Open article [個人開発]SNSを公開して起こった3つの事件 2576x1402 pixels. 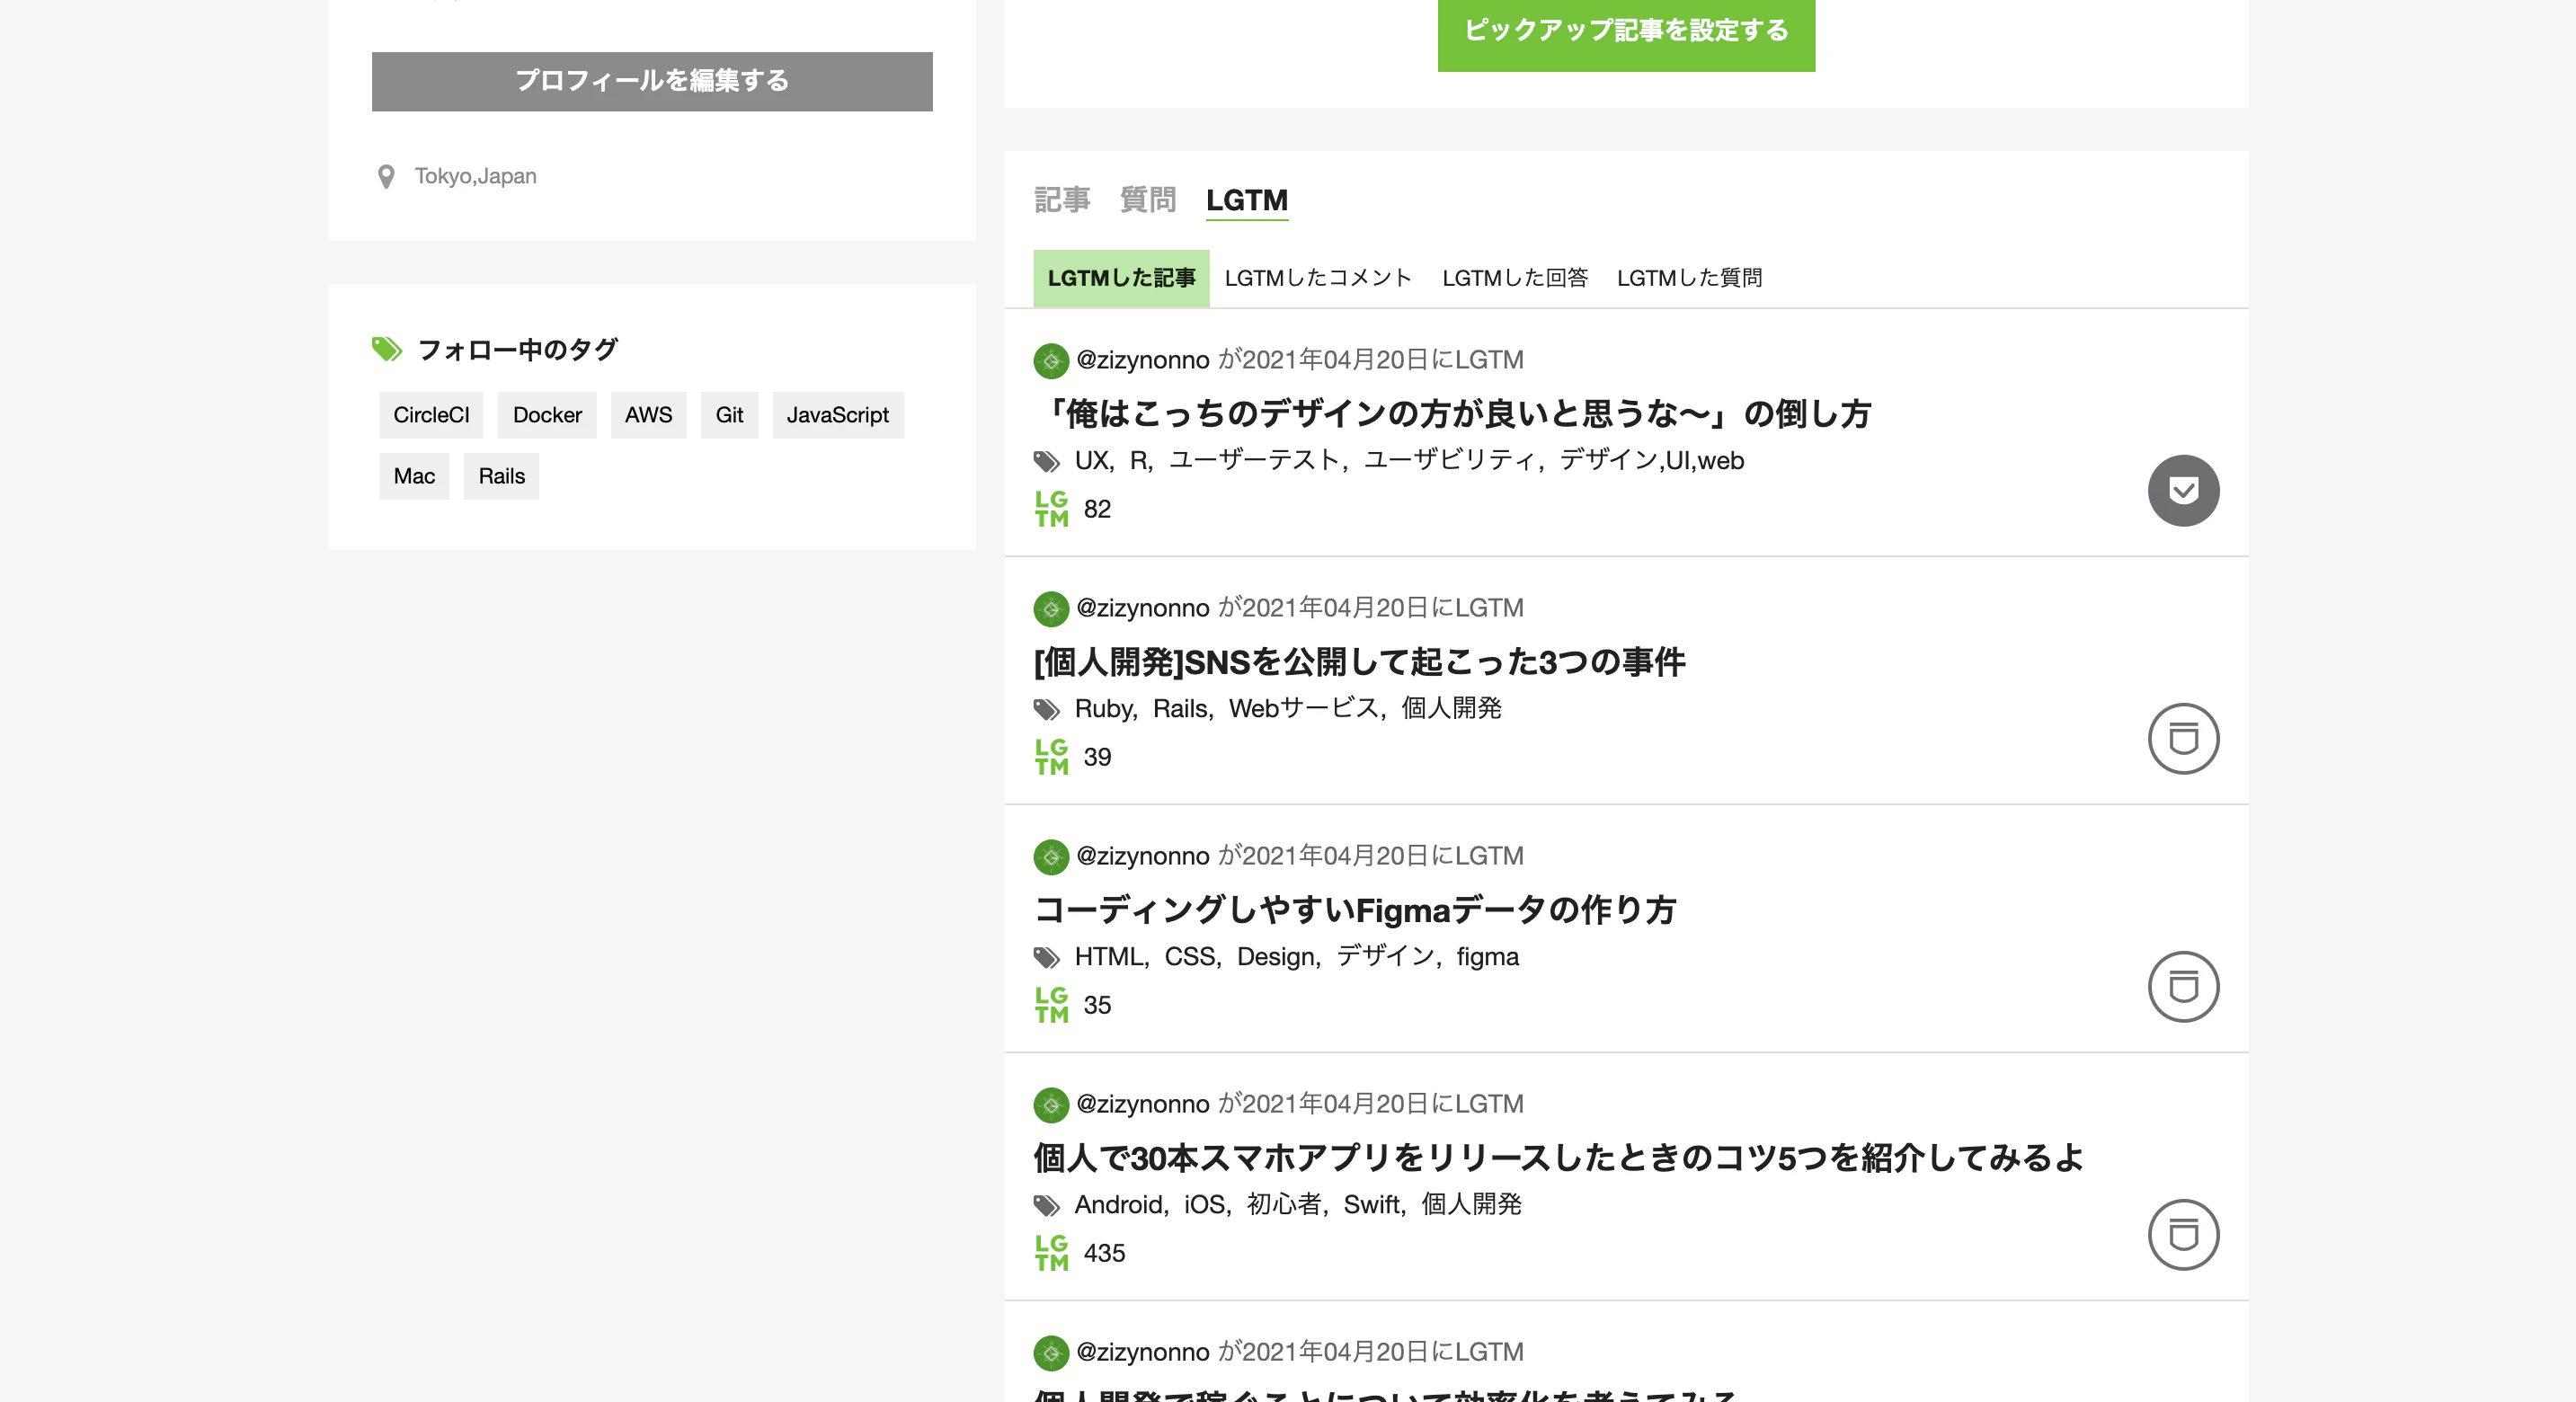point(1359,661)
